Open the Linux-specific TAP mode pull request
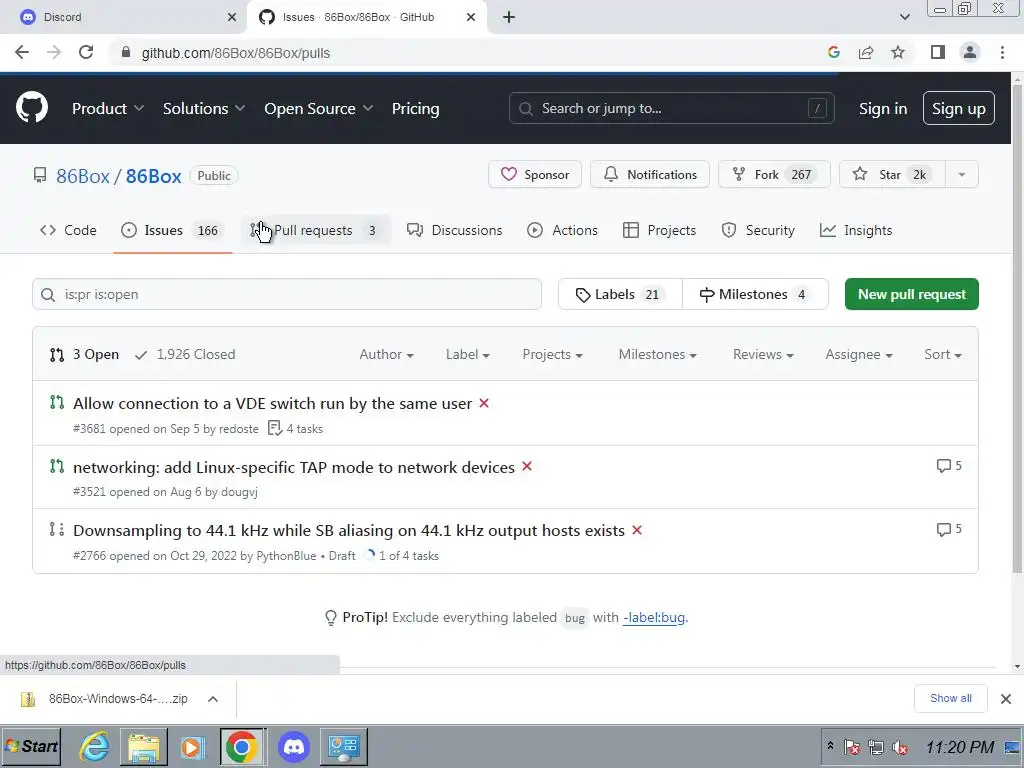This screenshot has width=1024, height=768. coord(294,467)
